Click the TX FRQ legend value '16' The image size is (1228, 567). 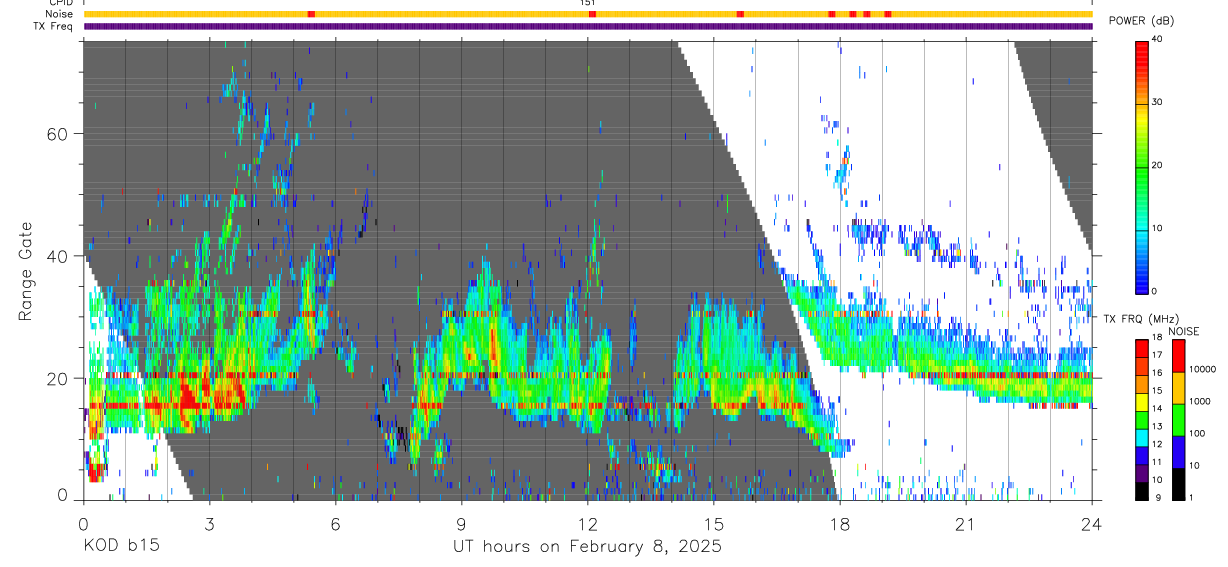pyautogui.click(x=1158, y=374)
